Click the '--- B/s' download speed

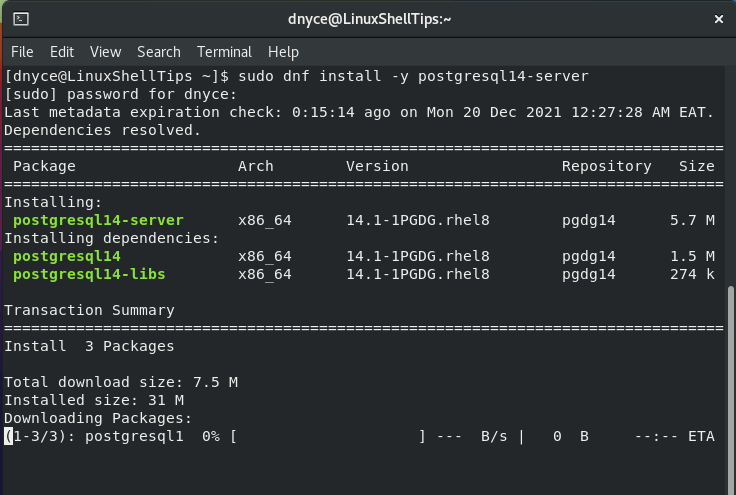(x=472, y=436)
